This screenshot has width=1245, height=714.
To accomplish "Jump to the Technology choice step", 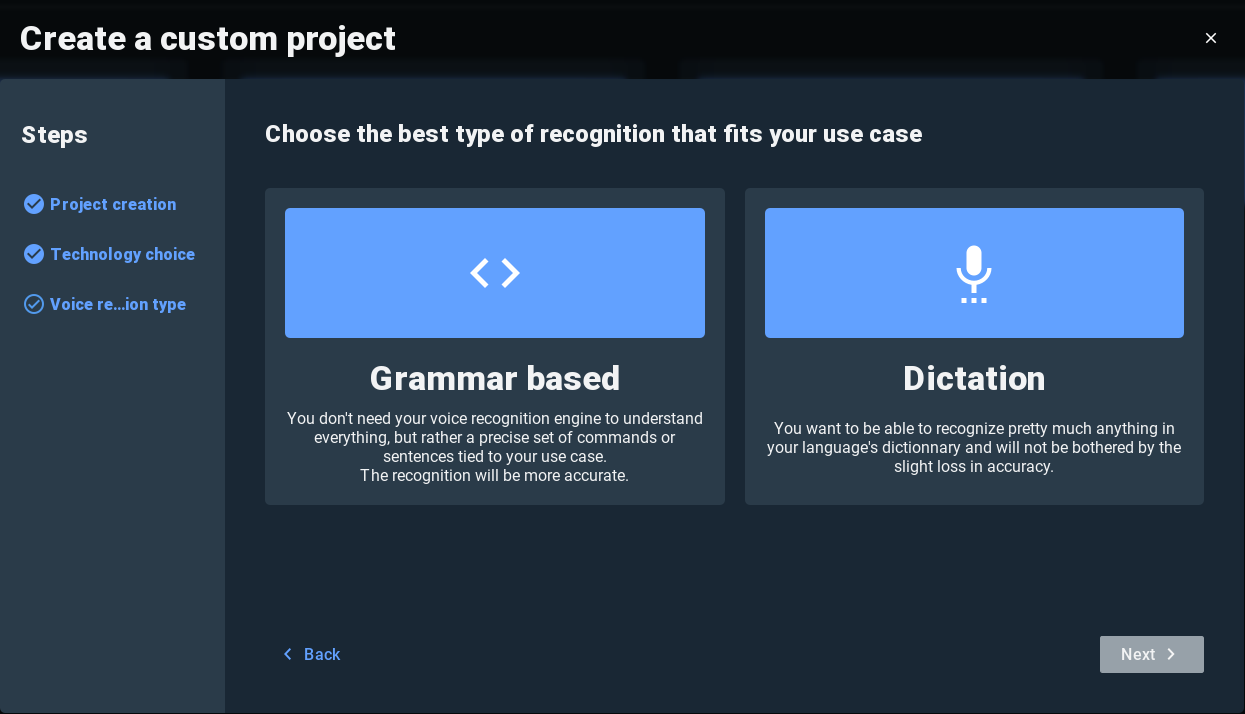I will pyautogui.click(x=122, y=254).
